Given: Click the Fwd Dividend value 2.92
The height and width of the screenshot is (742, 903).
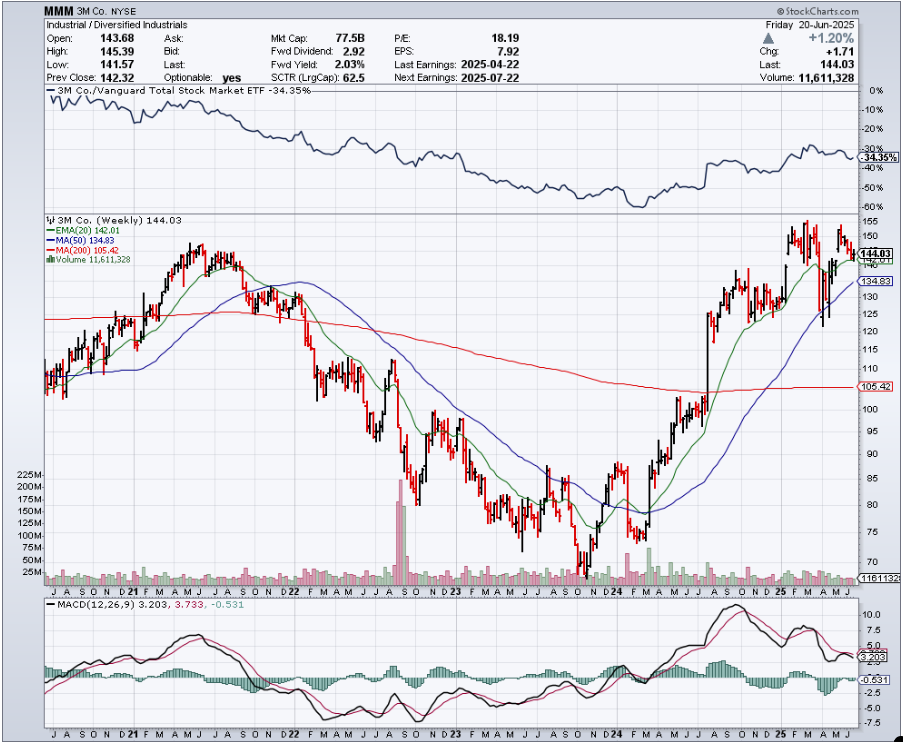Looking at the screenshot, I should [x=353, y=51].
